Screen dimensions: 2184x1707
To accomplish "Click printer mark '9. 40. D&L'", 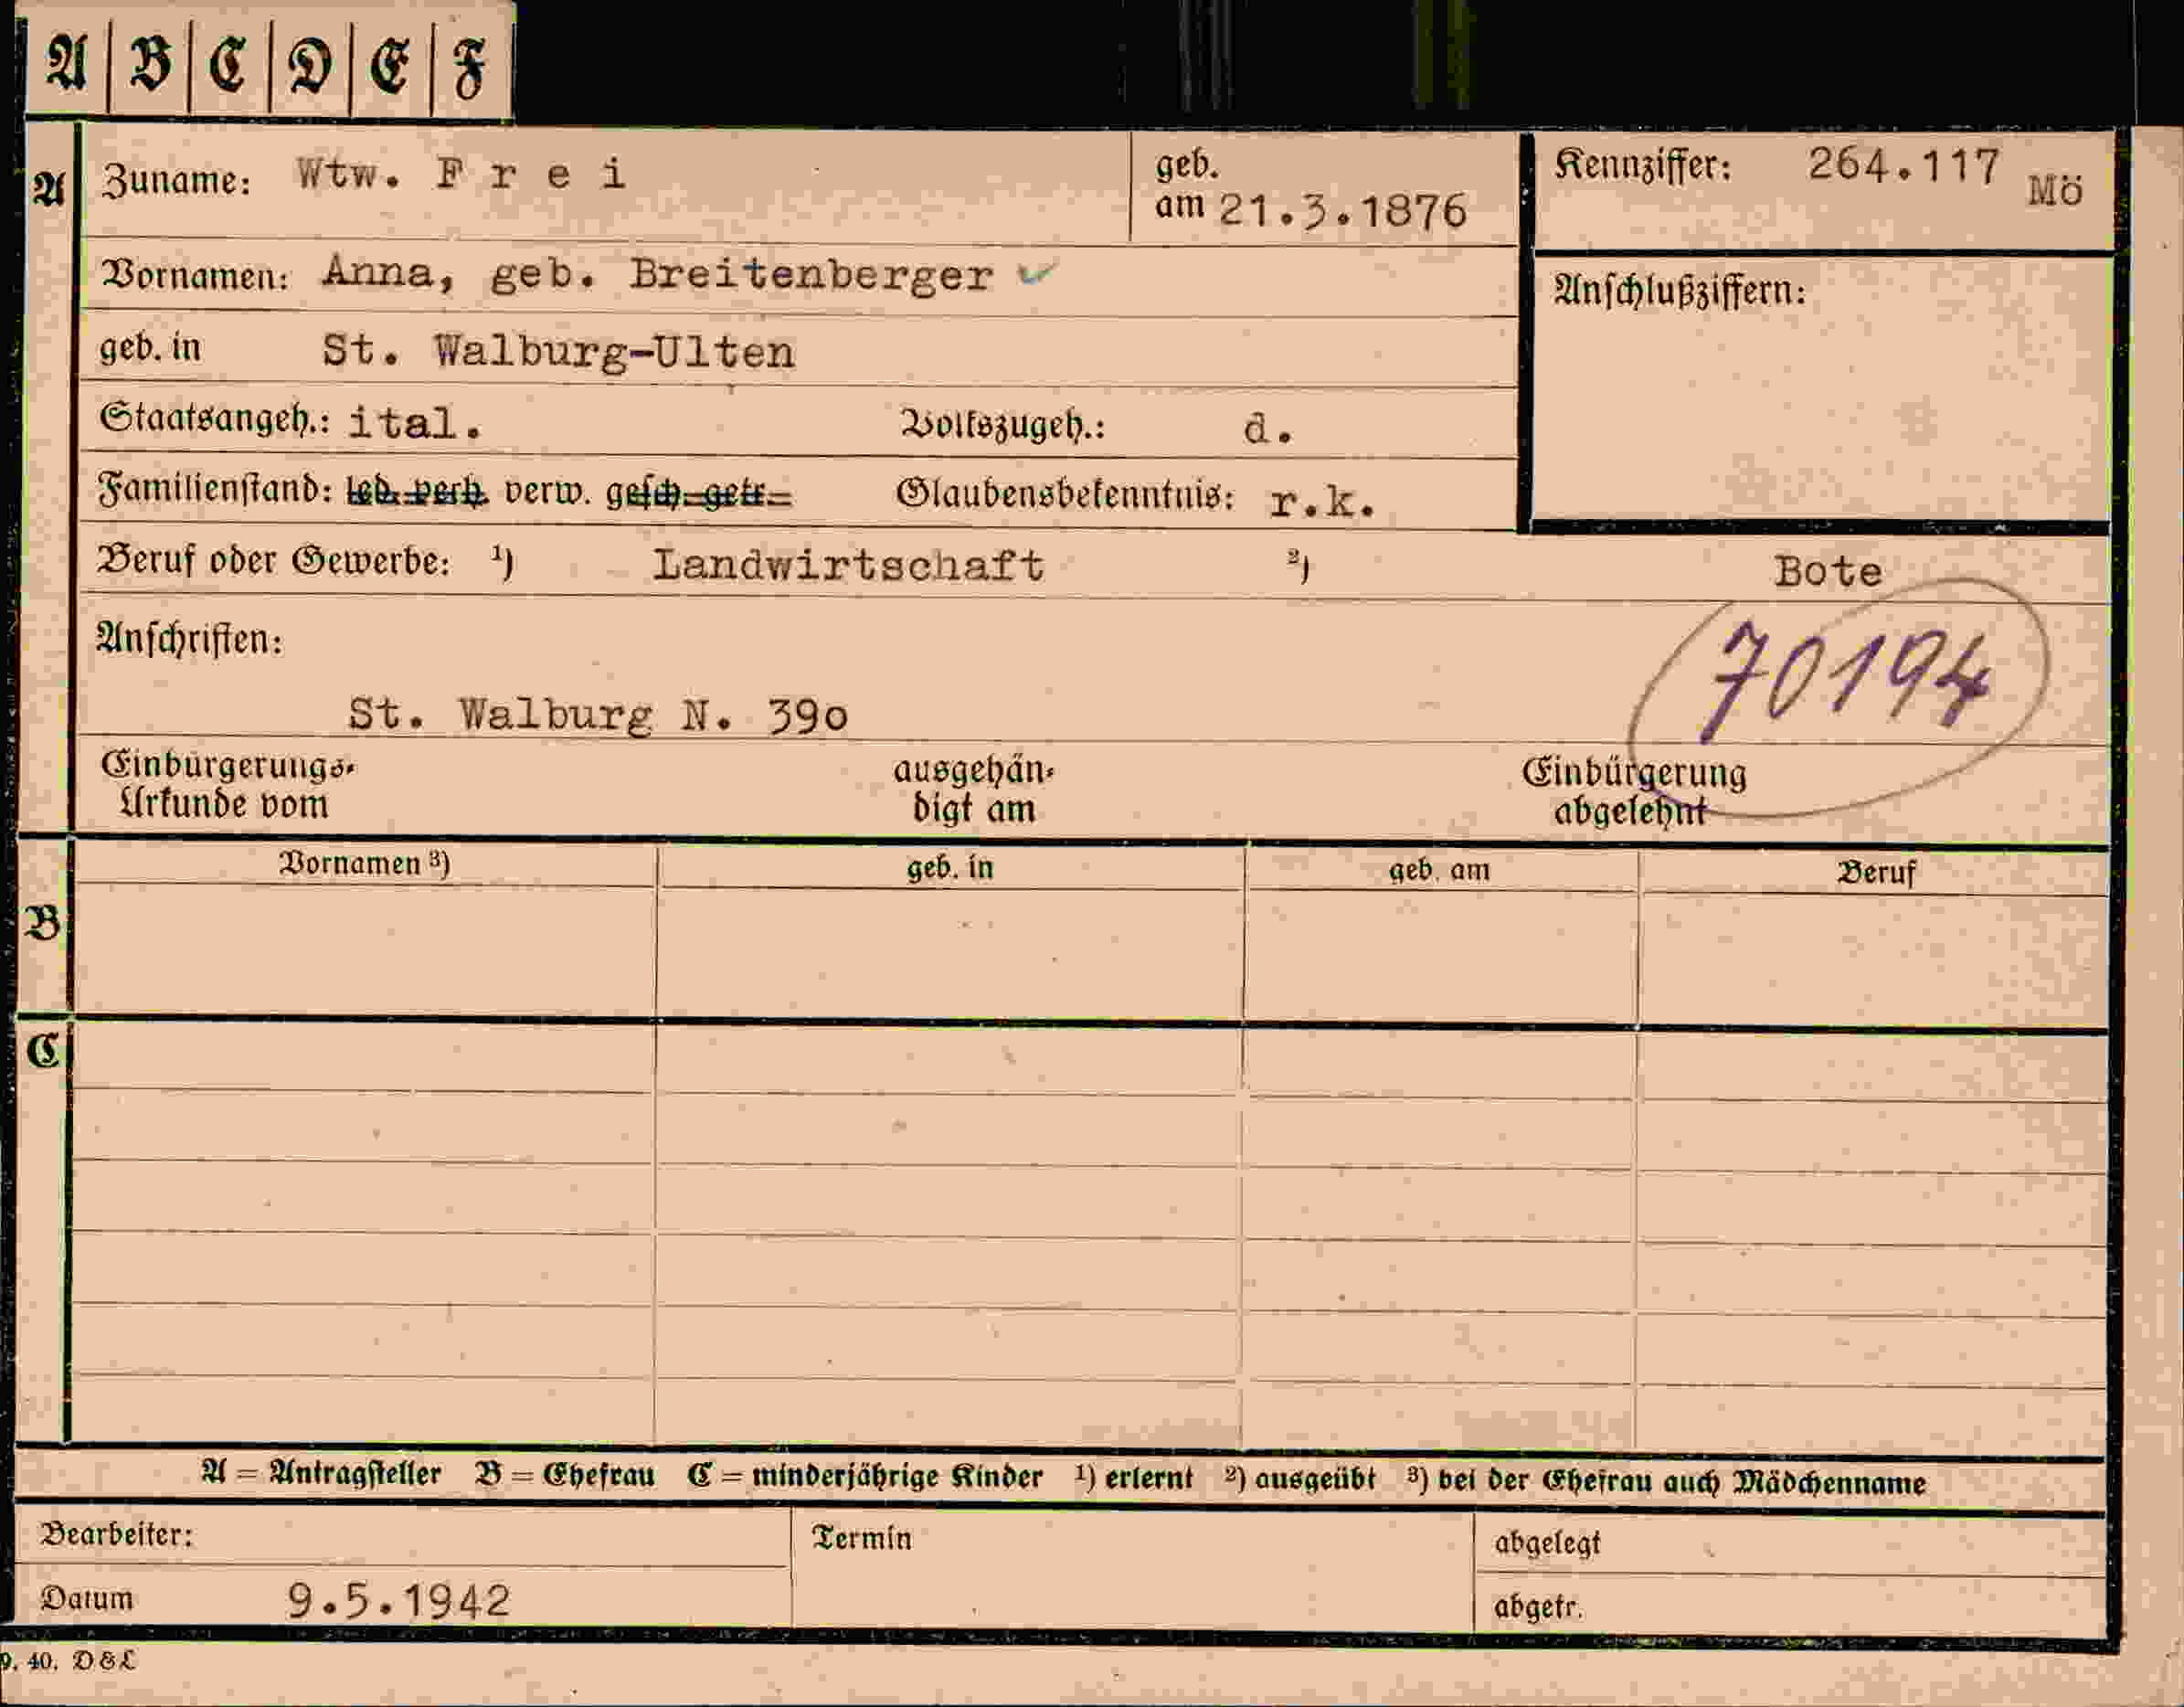I will click(x=68, y=1662).
